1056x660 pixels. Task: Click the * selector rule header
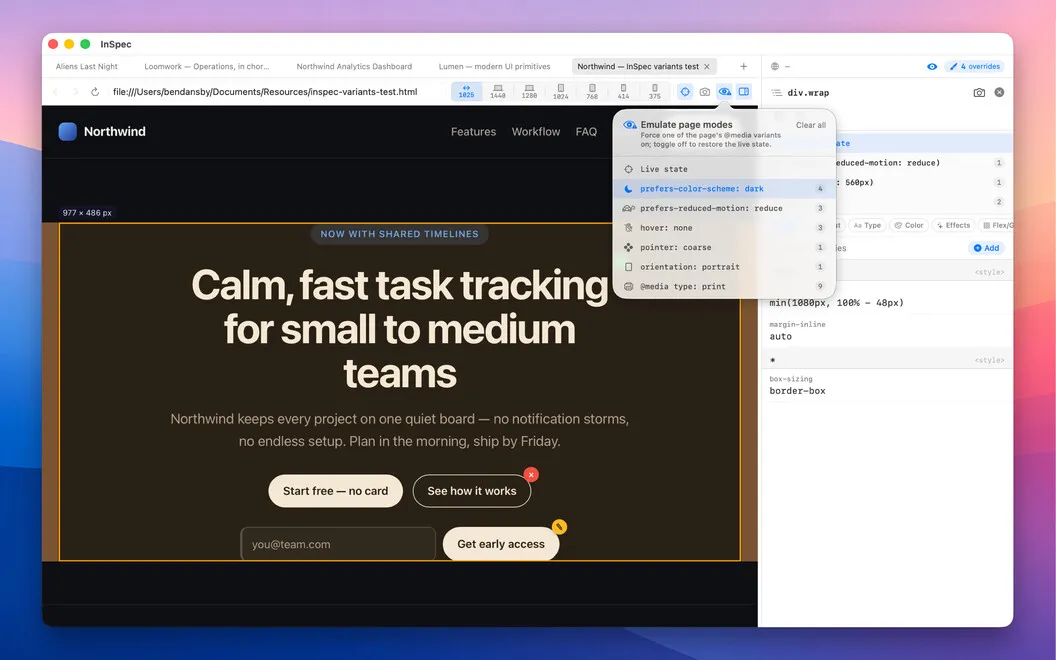click(886, 360)
